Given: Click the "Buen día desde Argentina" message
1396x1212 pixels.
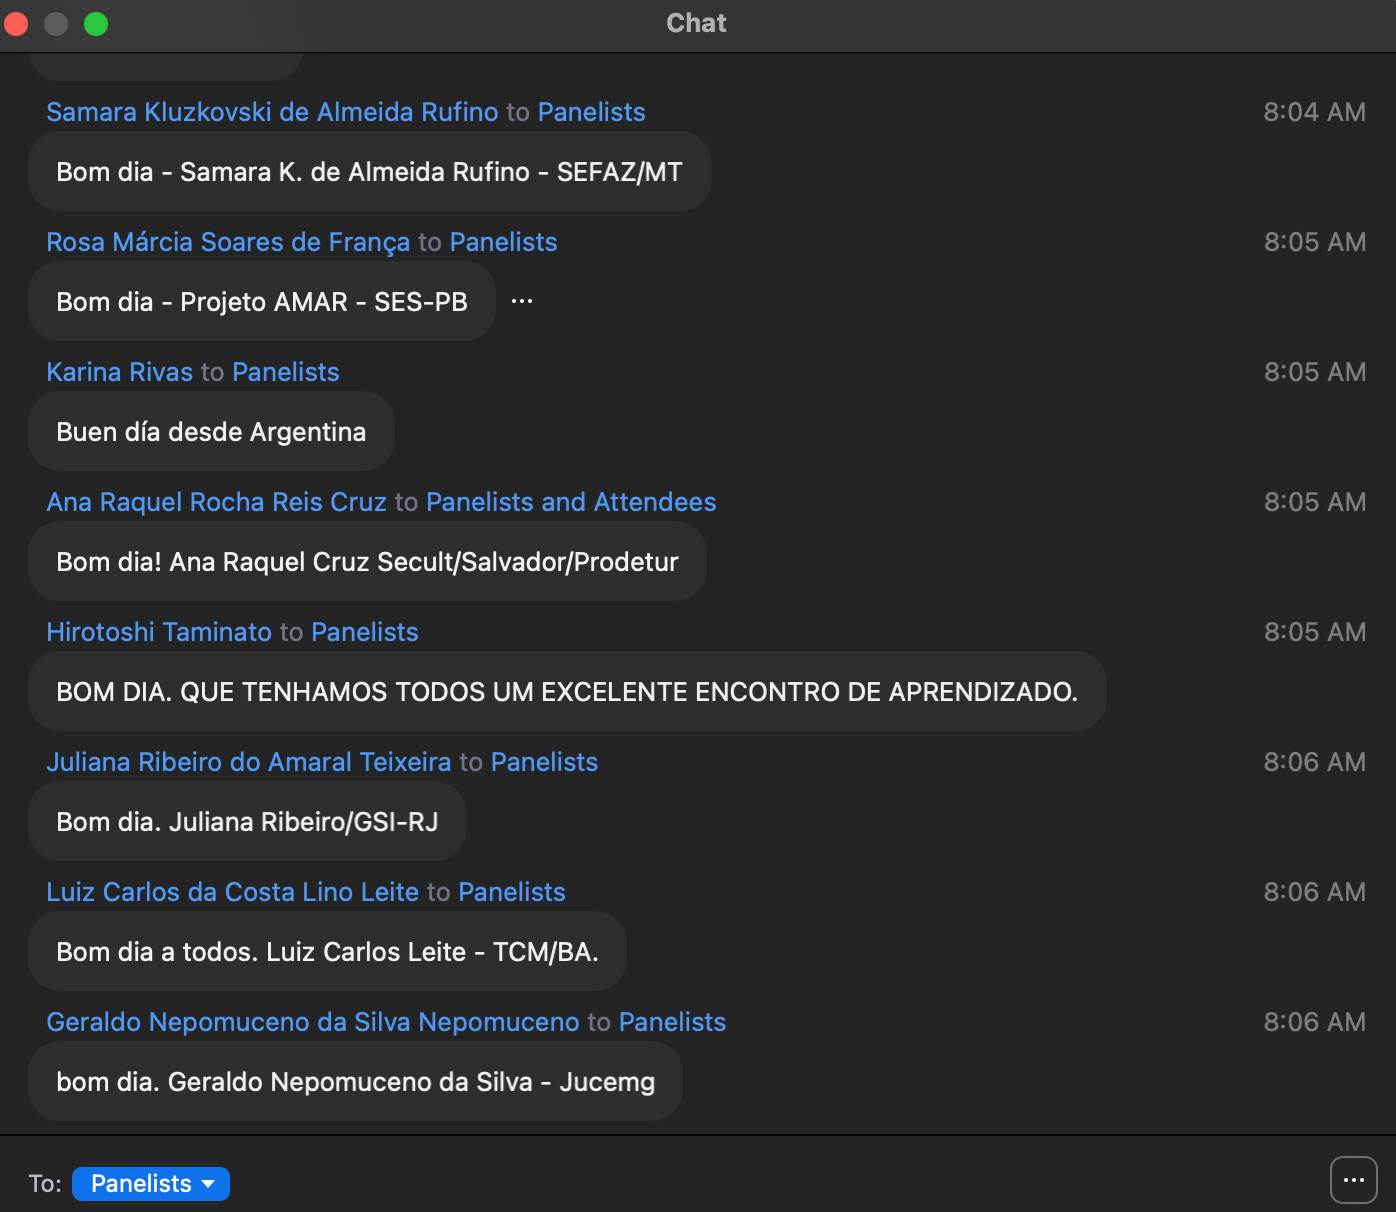Looking at the screenshot, I should tap(211, 432).
